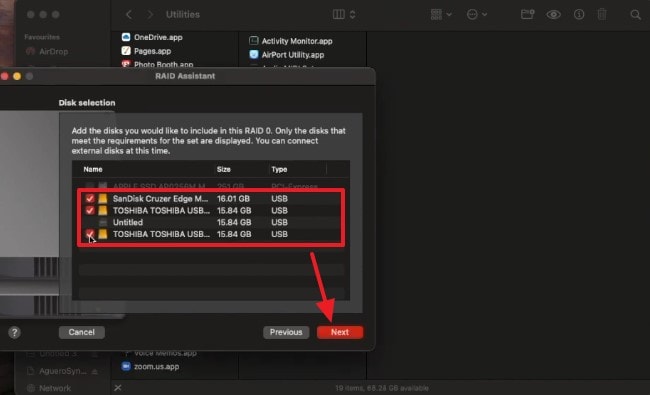Click the Activity Monitor app icon
This screenshot has height=395, width=650.
click(254, 41)
